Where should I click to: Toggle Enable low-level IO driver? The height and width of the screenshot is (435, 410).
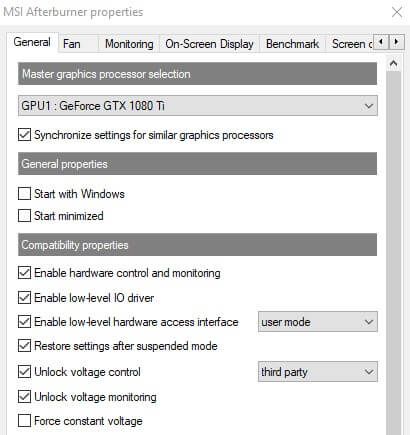24,297
